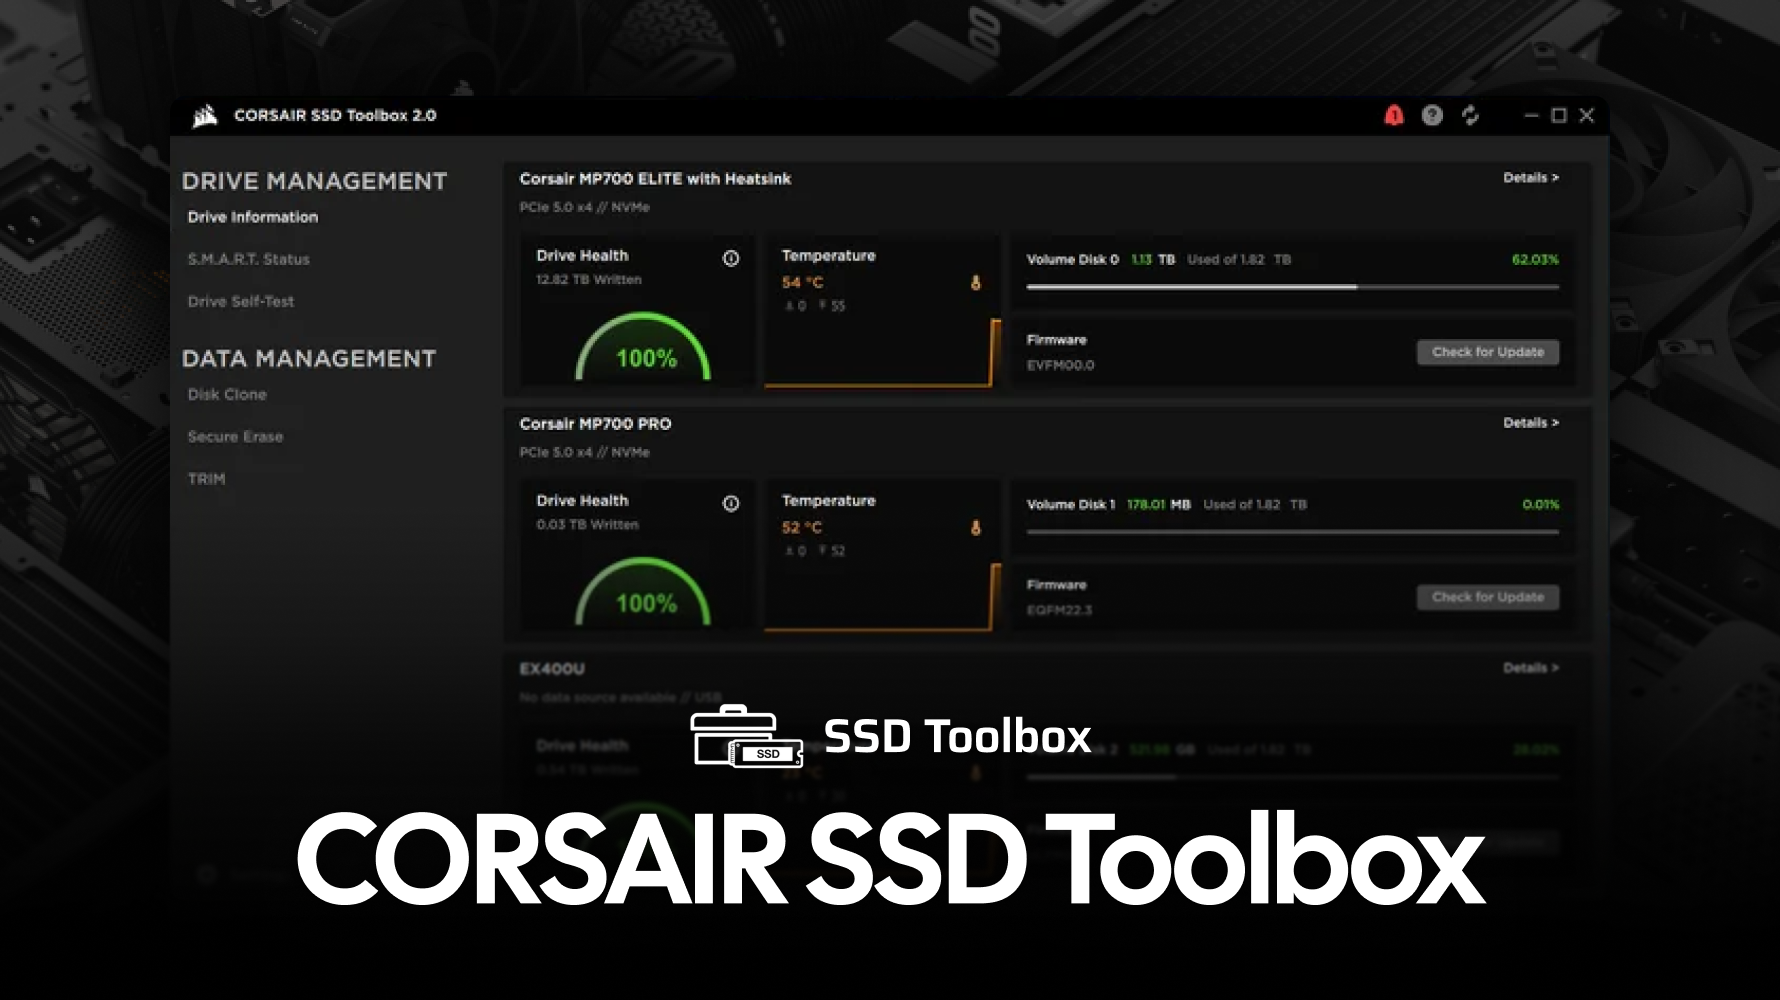The width and height of the screenshot is (1780, 1000).
Task: Click thermometer icon in MP700 ELITE temperature card
Action: 975,283
